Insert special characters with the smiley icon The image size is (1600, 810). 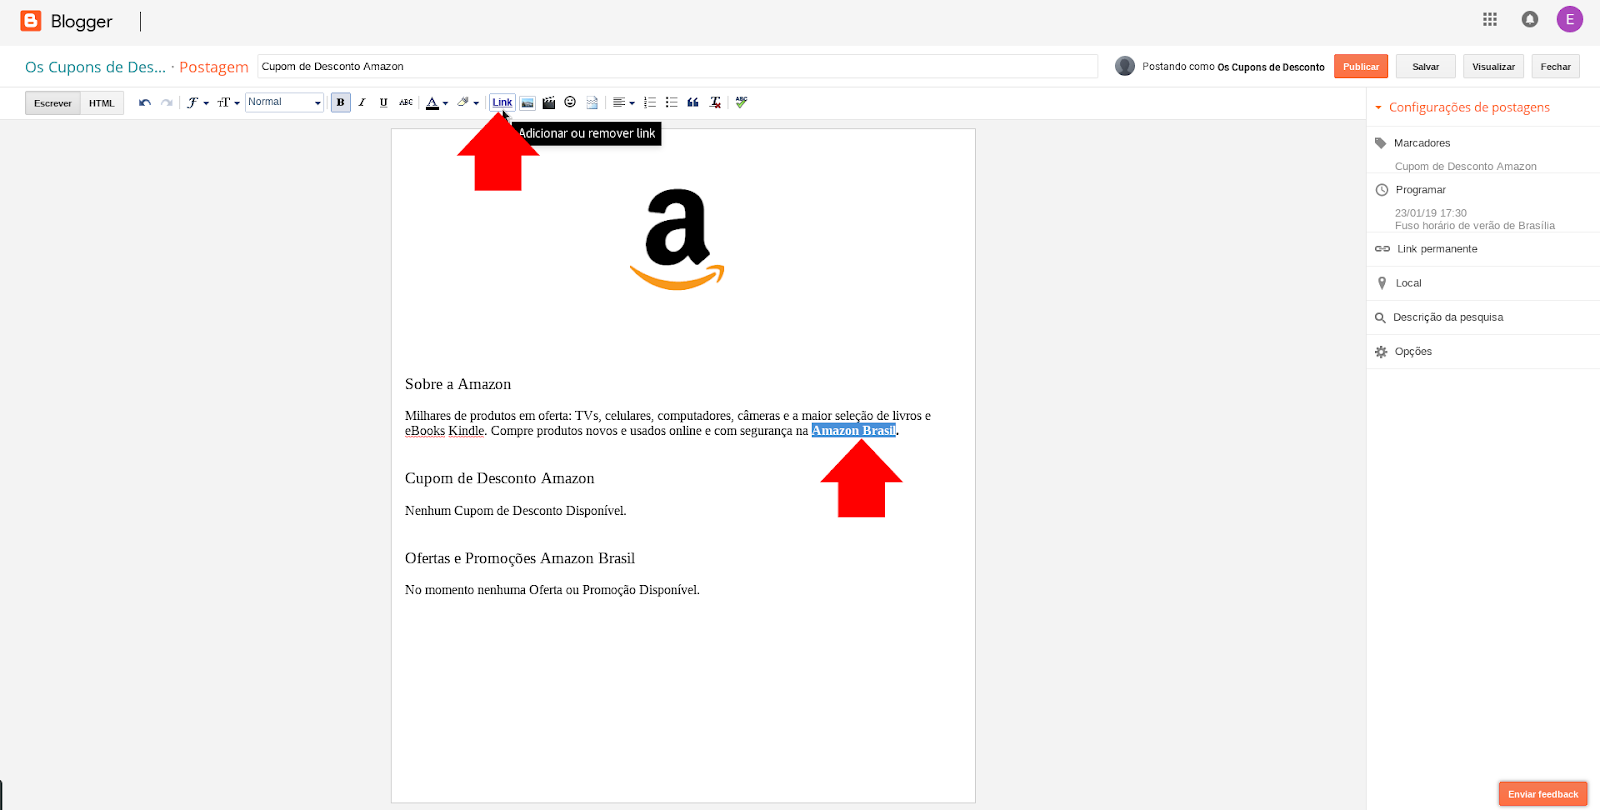pyautogui.click(x=570, y=103)
